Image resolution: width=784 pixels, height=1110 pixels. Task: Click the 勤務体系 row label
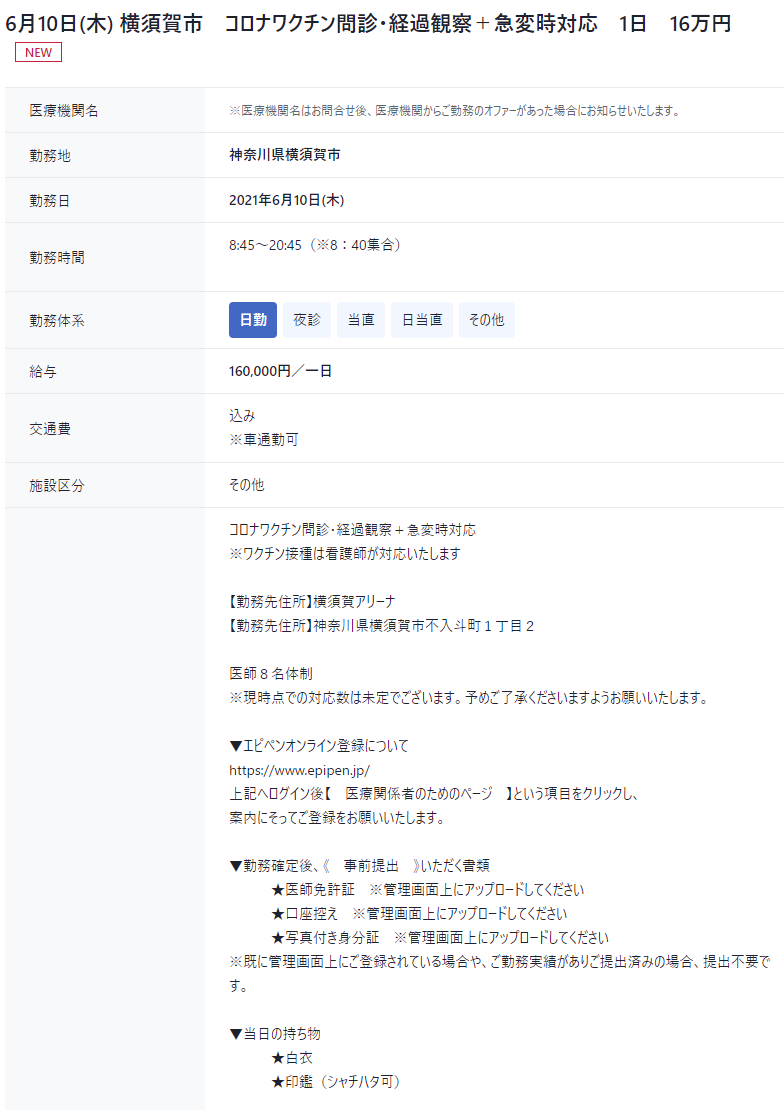click(57, 321)
